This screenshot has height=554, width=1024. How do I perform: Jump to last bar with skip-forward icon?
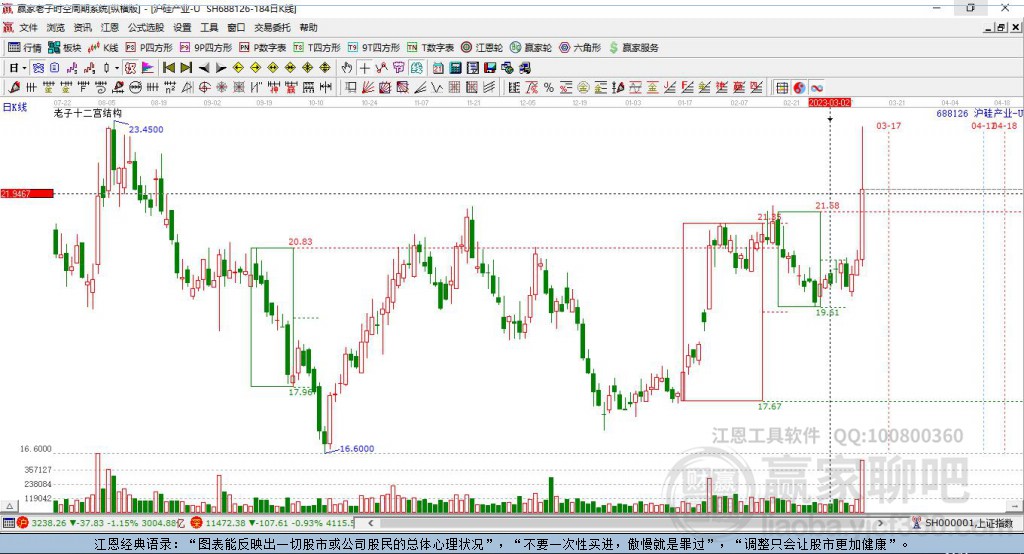tap(186, 68)
